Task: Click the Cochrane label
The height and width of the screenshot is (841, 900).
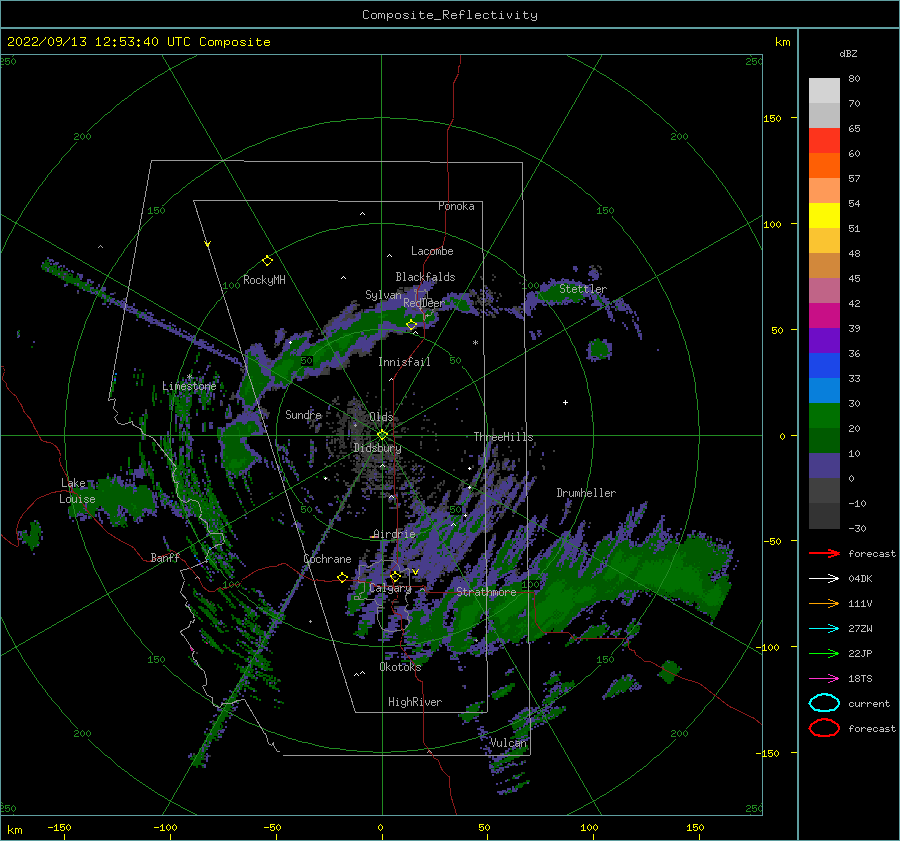Action: [x=327, y=559]
